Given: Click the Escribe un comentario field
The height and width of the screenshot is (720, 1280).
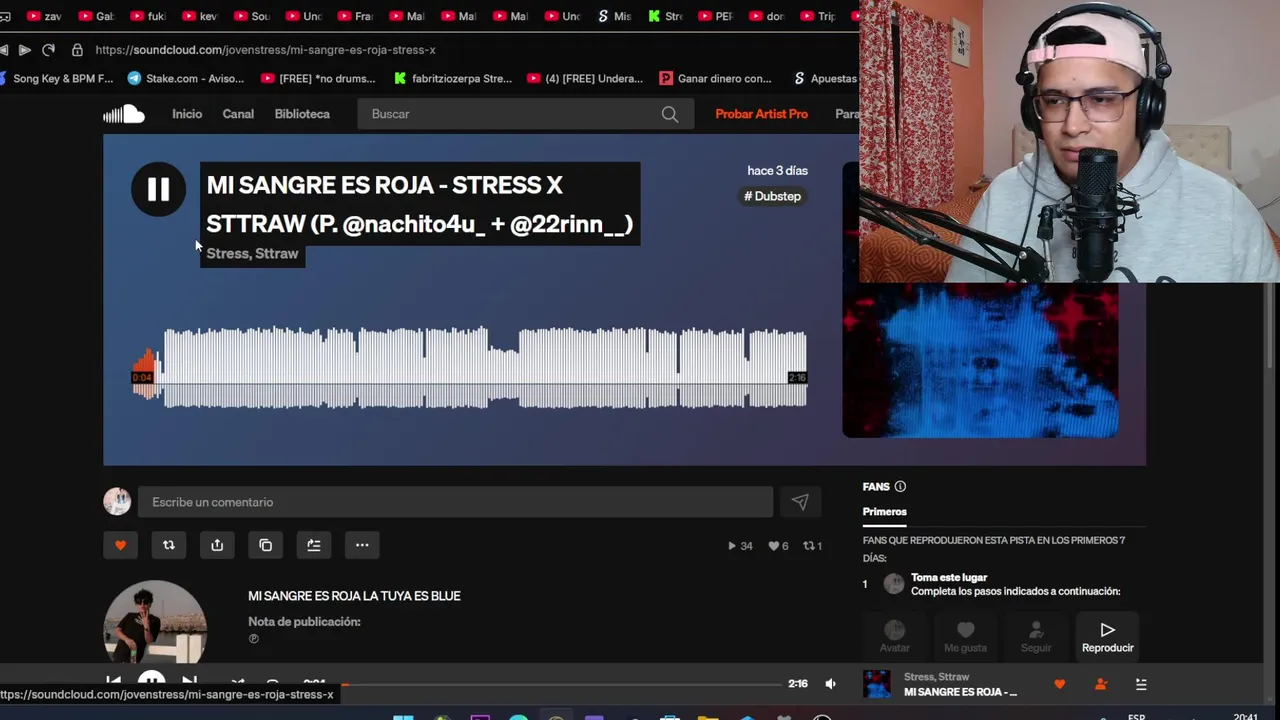Looking at the screenshot, I should (455, 502).
